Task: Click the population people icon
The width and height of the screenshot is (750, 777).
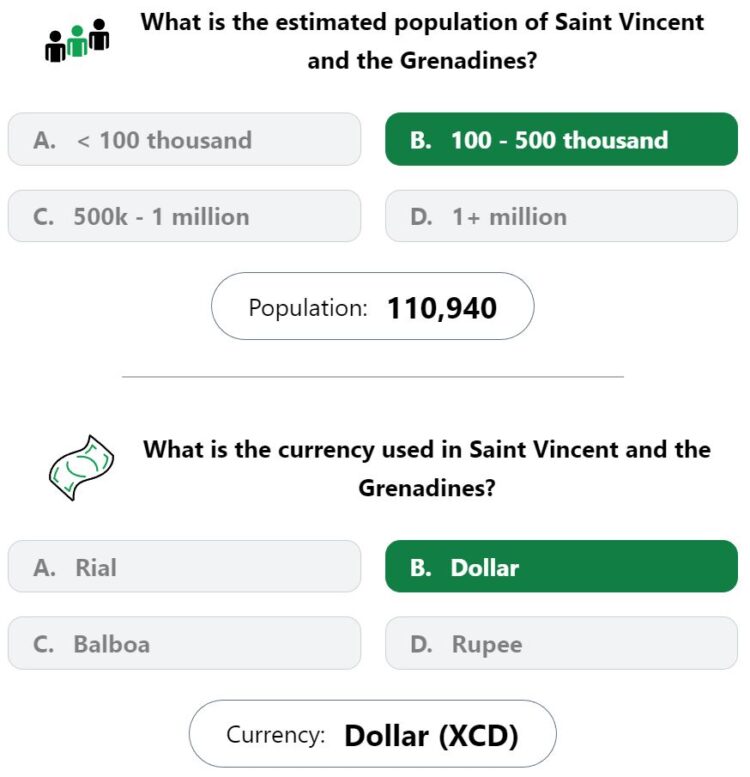Action: [77, 41]
